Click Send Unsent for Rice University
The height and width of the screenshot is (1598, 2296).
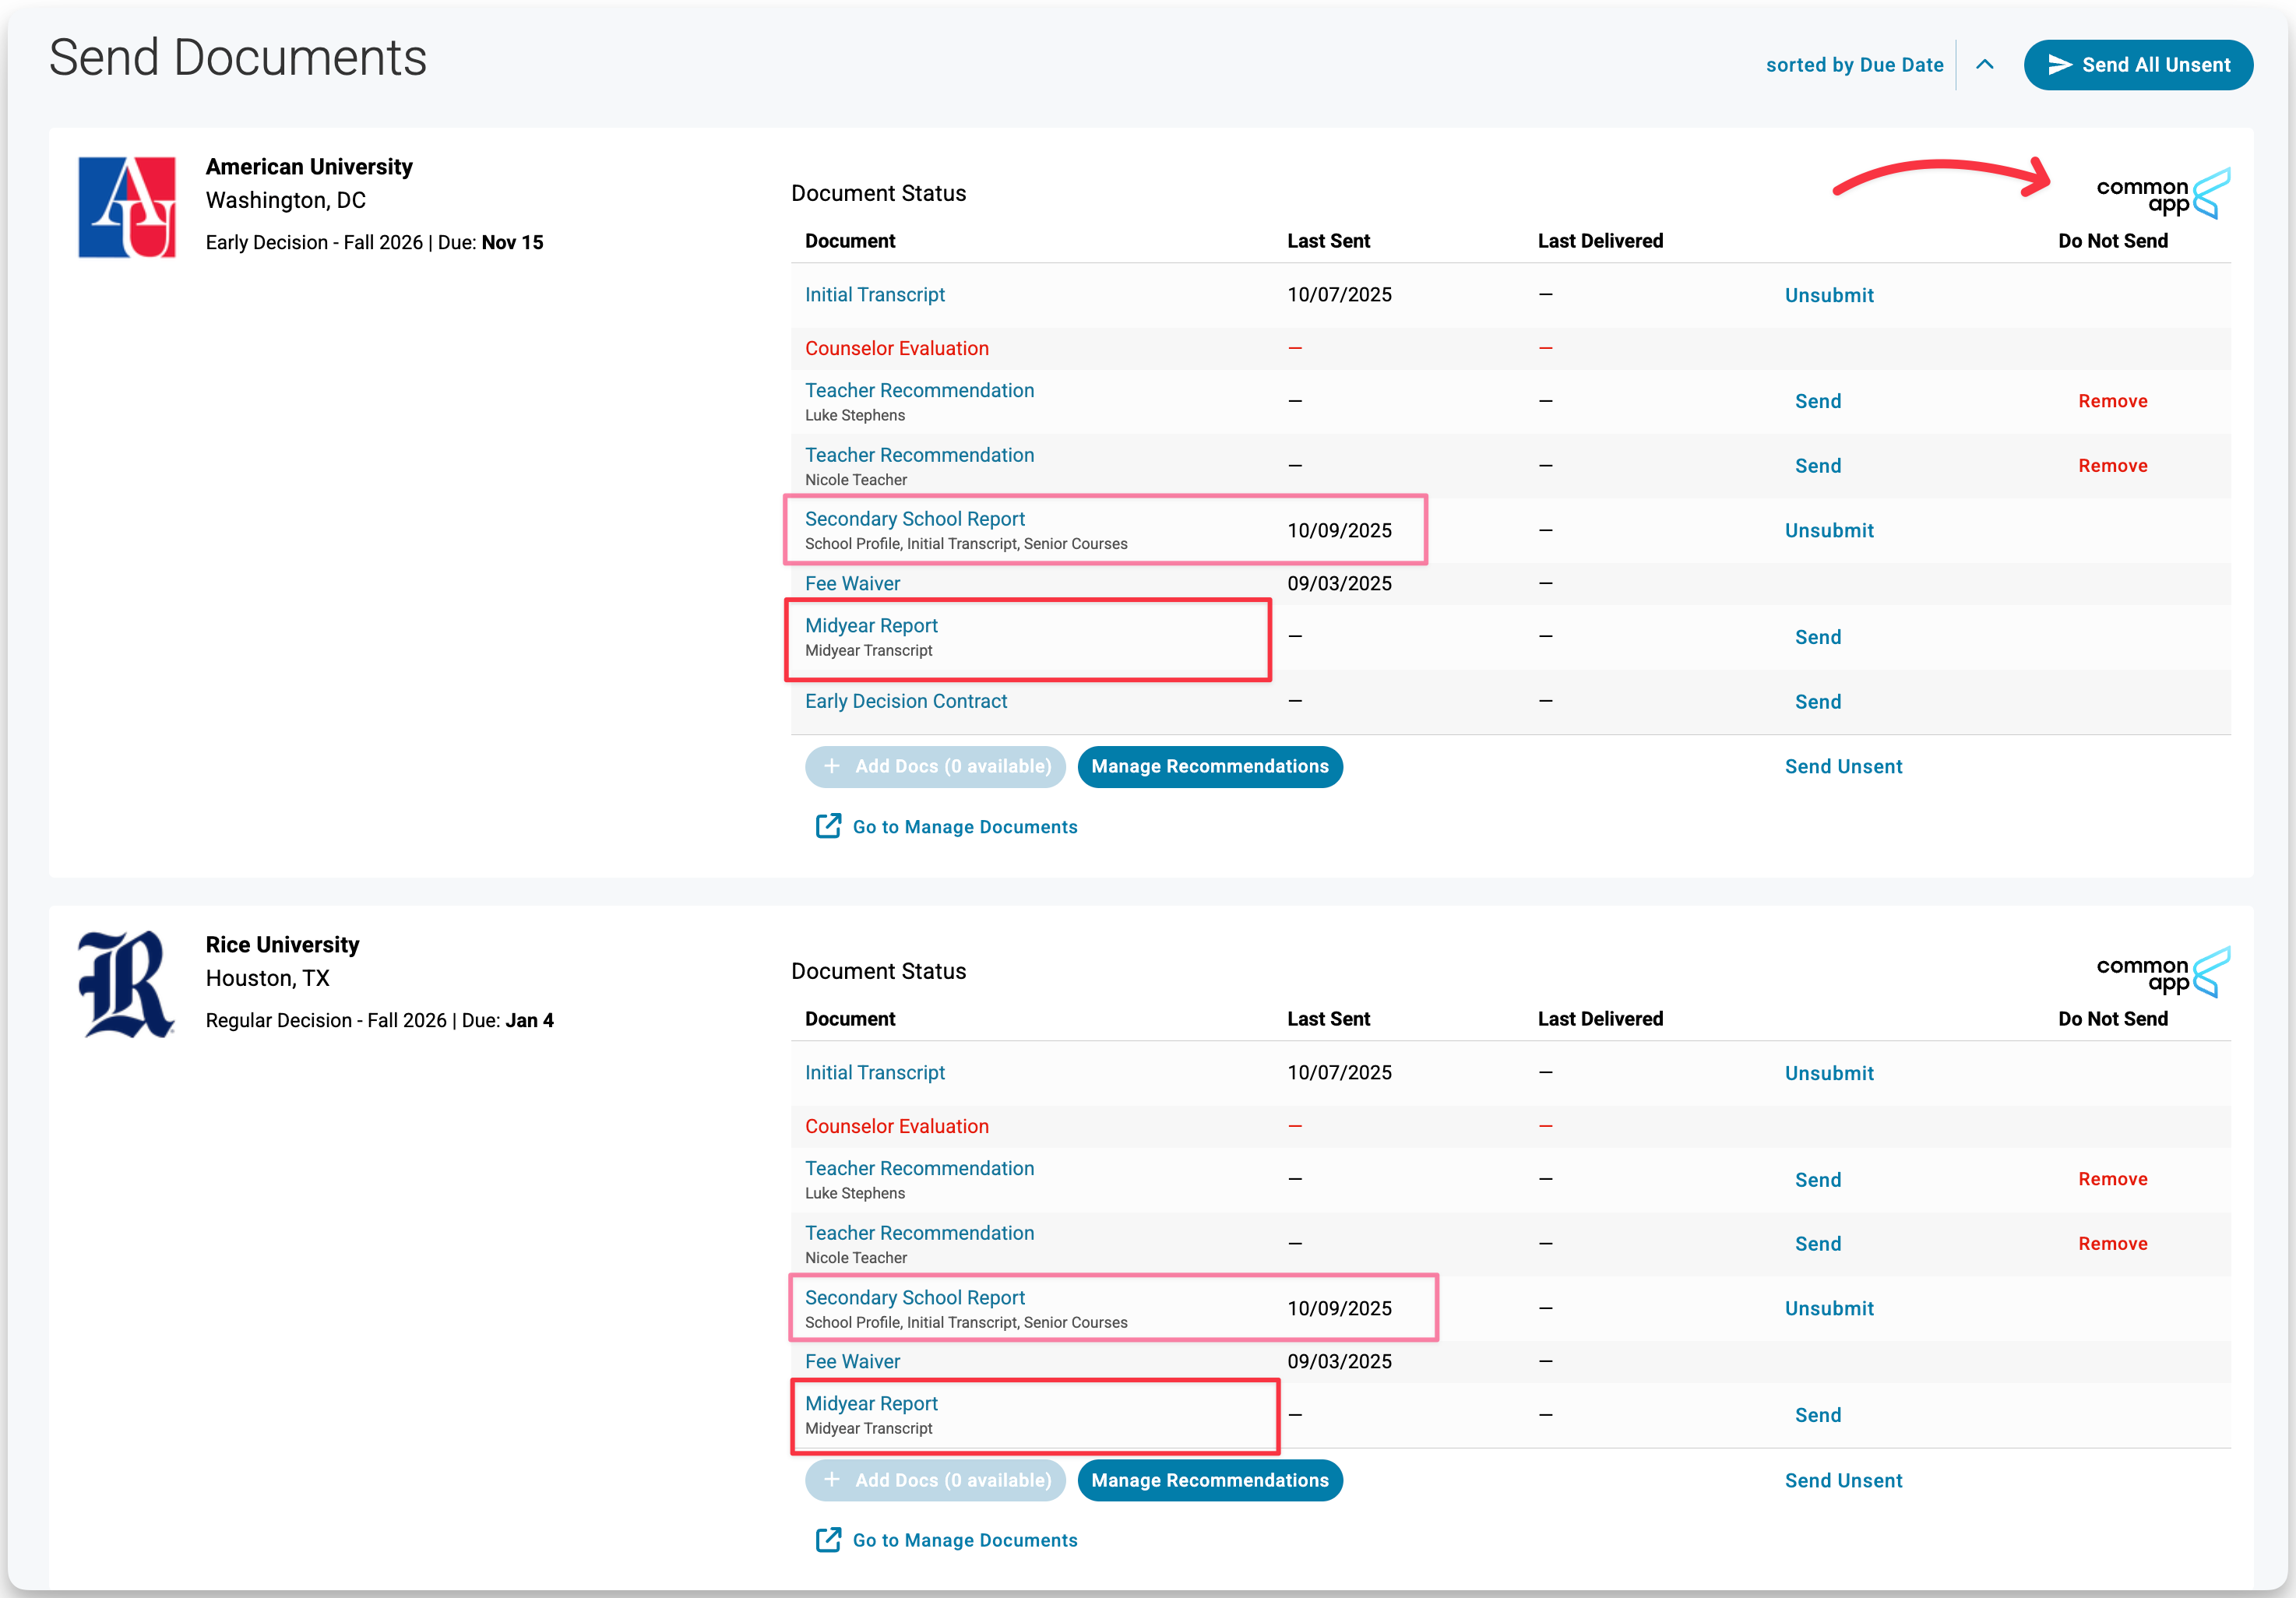point(1842,1481)
